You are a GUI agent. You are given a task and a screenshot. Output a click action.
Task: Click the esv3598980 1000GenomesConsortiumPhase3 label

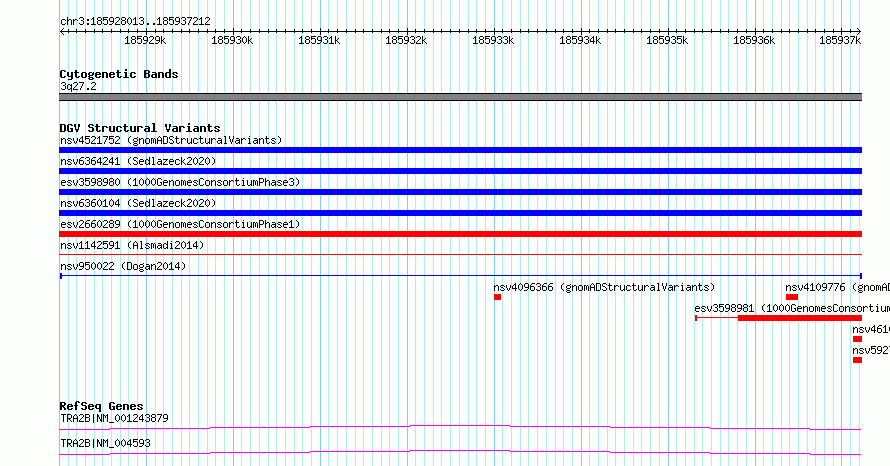coord(180,182)
